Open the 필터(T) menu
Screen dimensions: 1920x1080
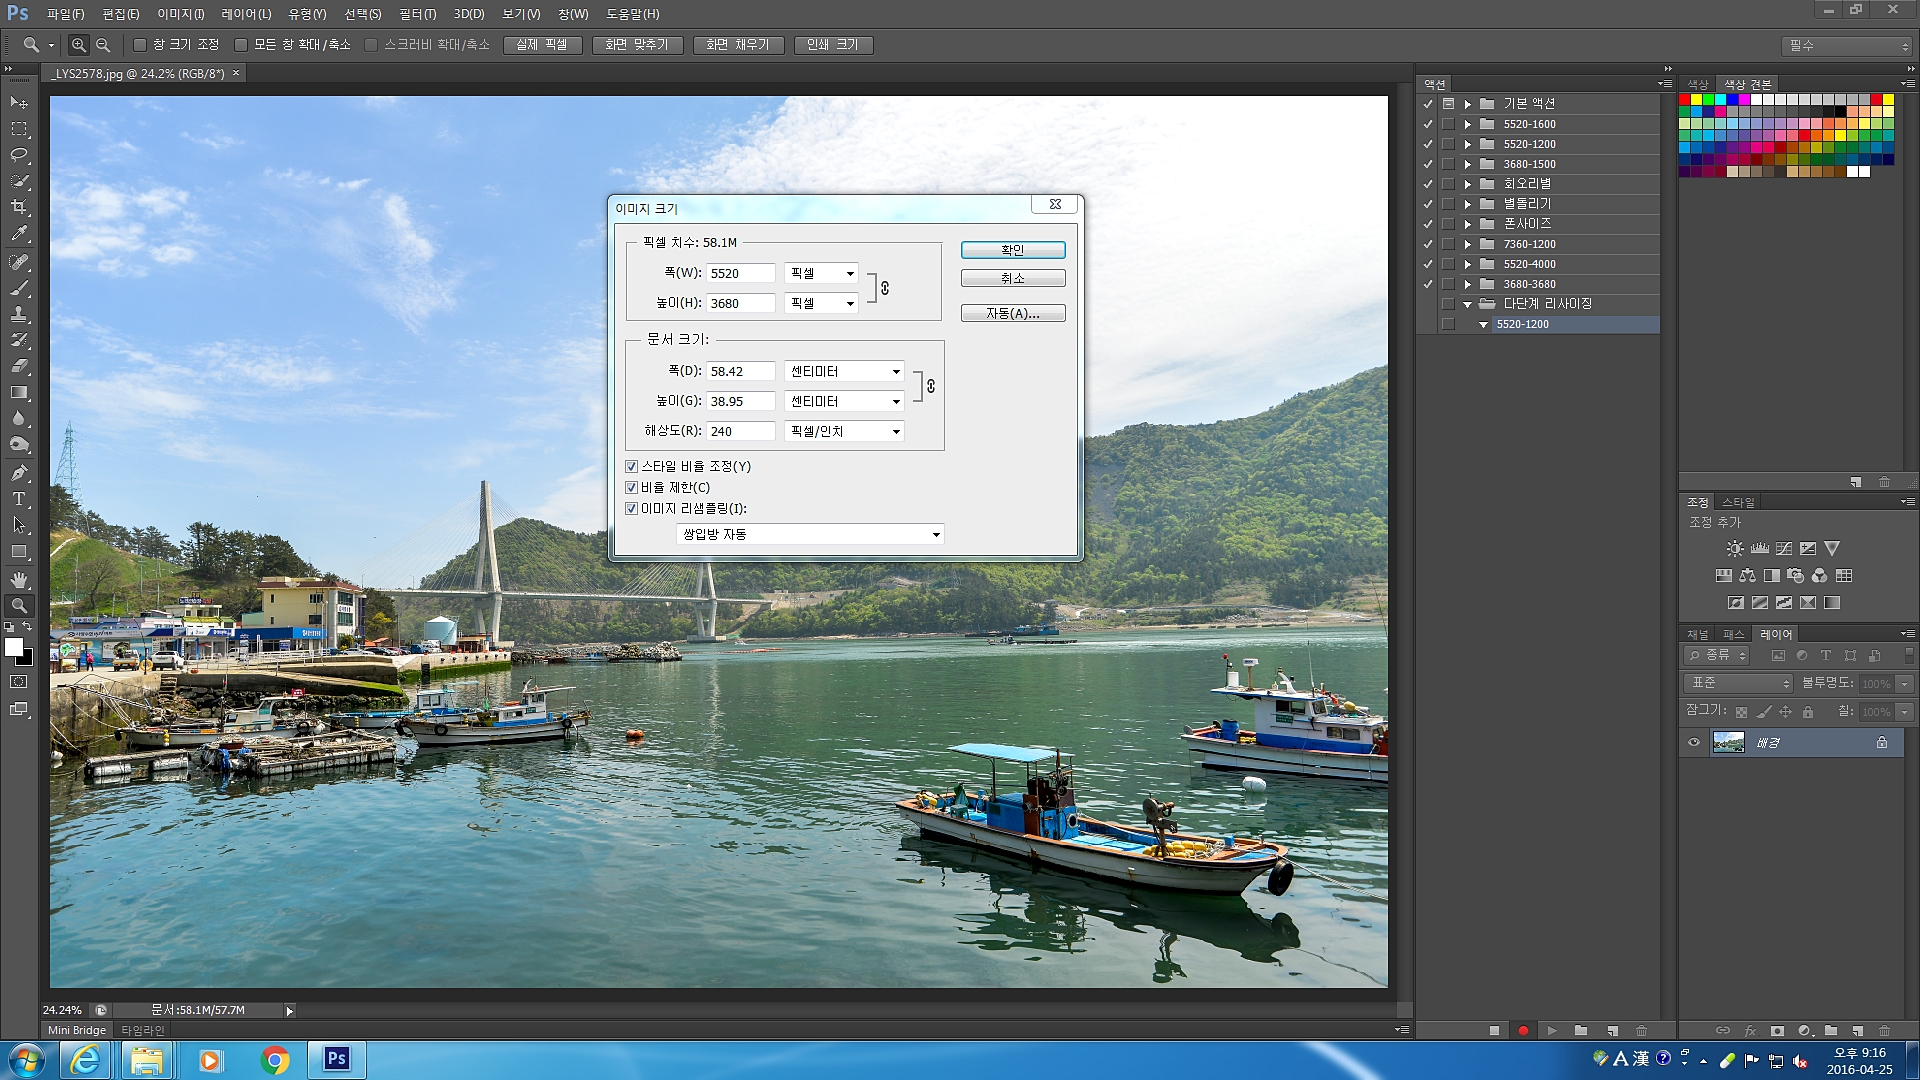click(417, 14)
